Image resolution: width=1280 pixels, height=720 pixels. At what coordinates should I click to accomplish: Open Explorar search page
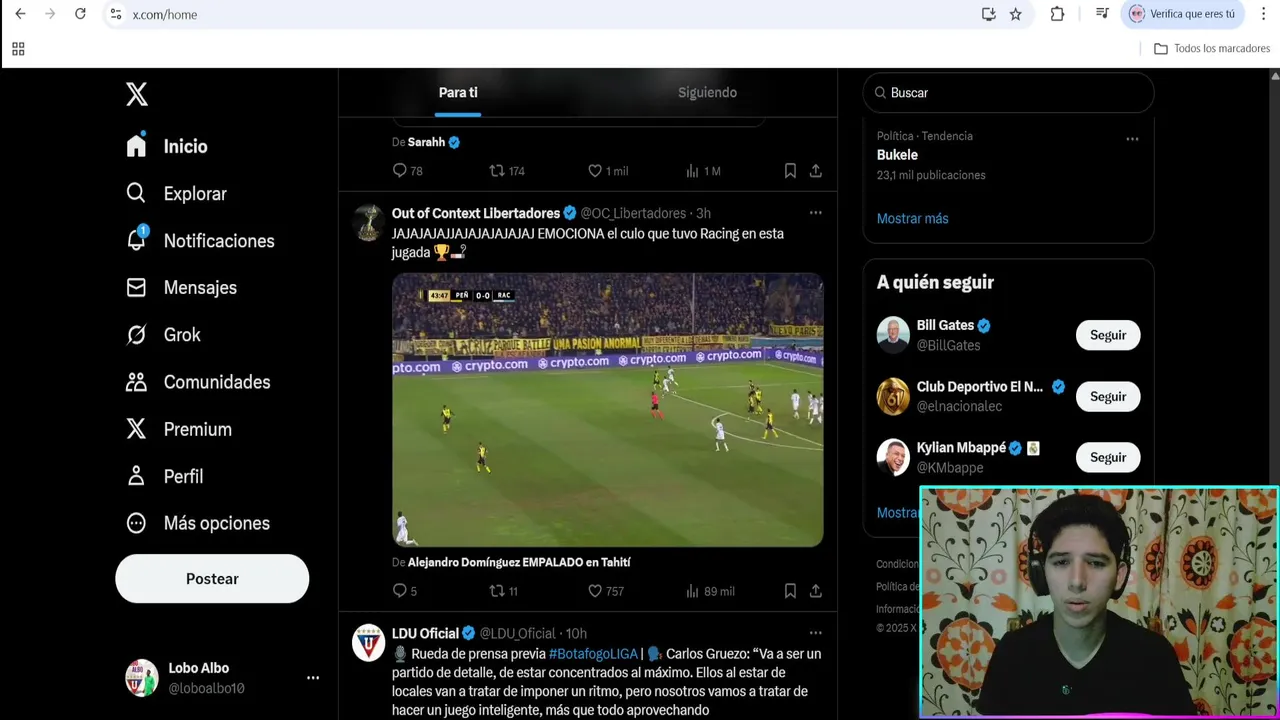click(x=177, y=193)
